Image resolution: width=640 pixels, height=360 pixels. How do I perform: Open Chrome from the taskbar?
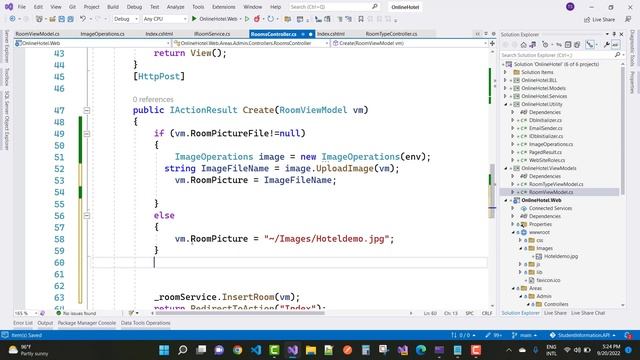click(x=238, y=350)
